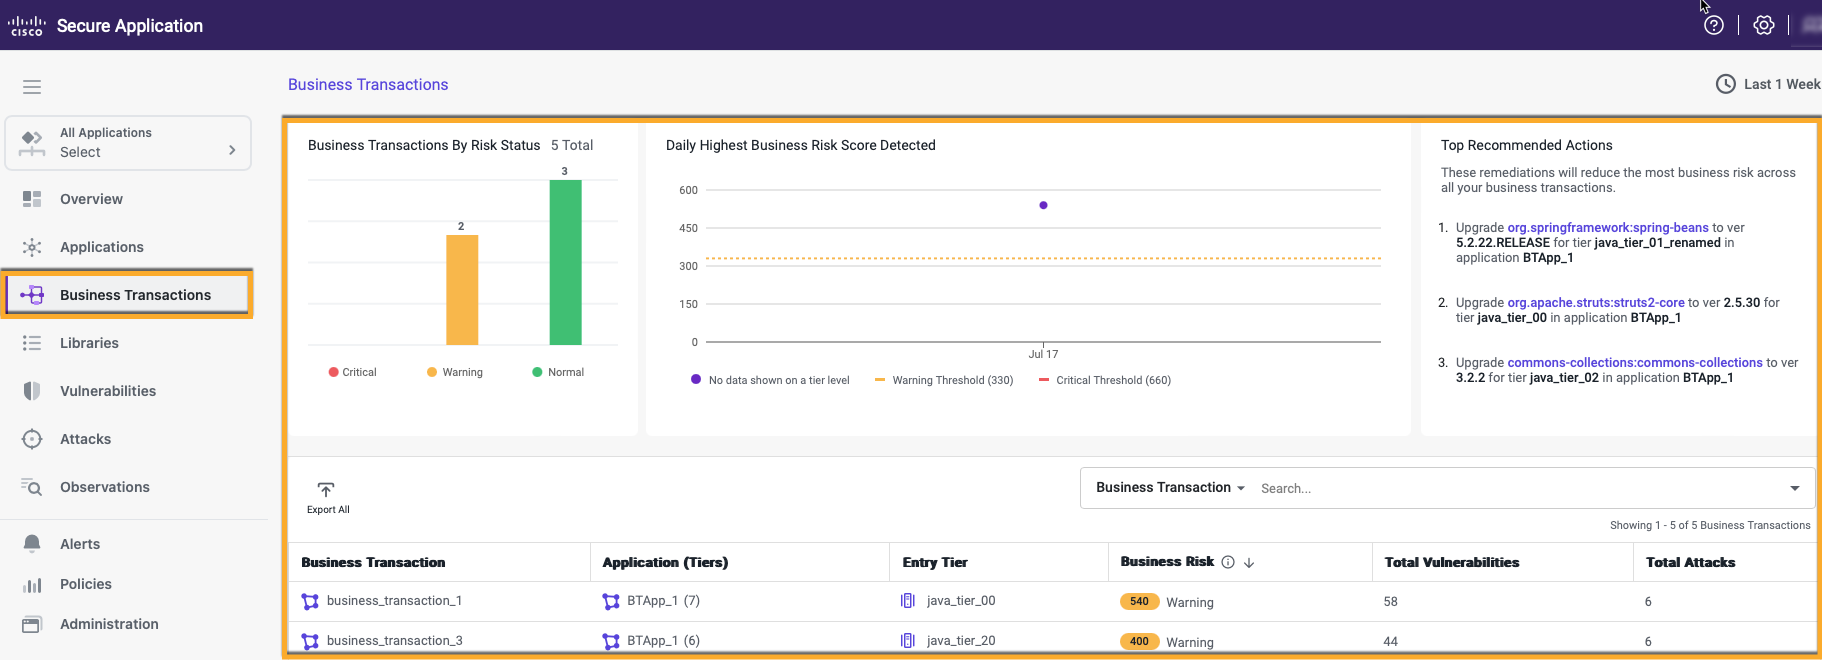Select Vulnerabilities in sidebar
This screenshot has height=660, width=1822.
(x=108, y=391)
